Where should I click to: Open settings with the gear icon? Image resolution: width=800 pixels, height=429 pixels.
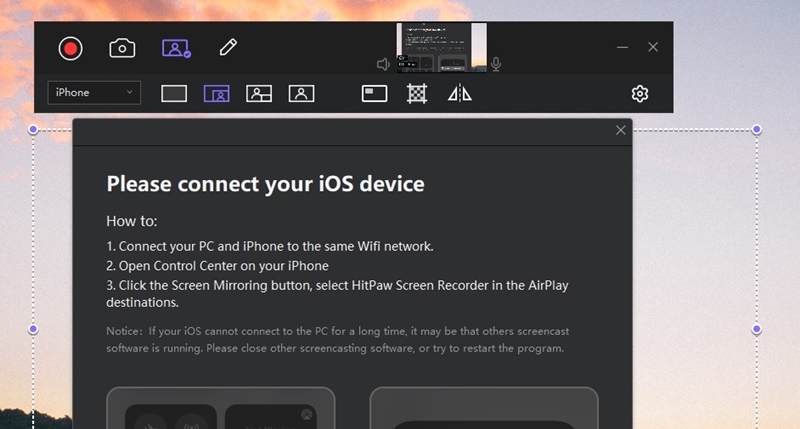(x=640, y=93)
